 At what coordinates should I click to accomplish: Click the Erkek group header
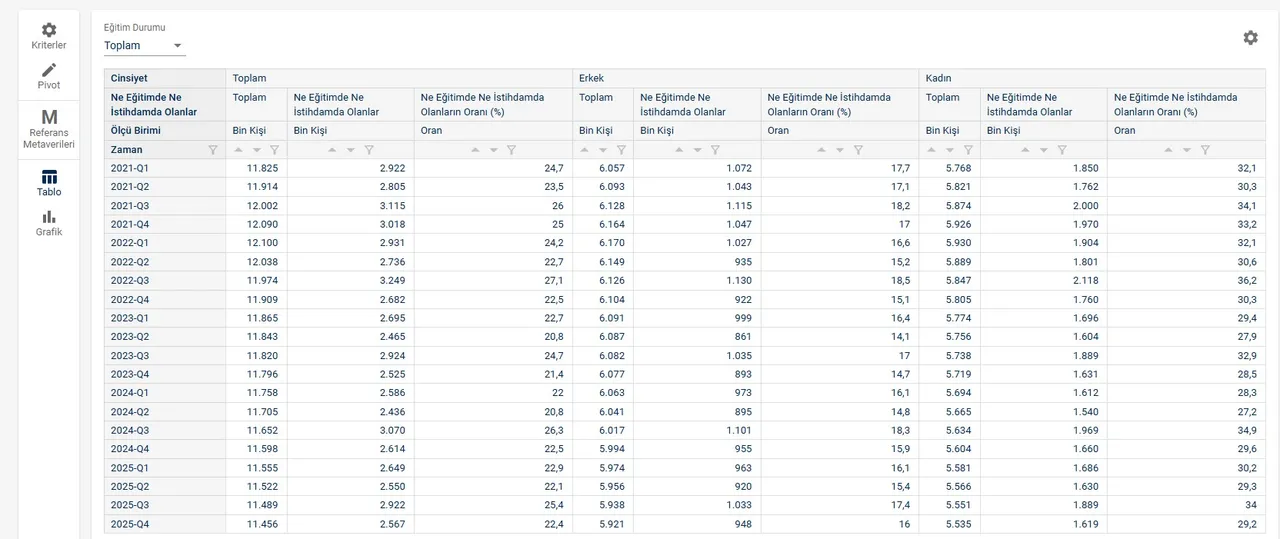pos(591,78)
